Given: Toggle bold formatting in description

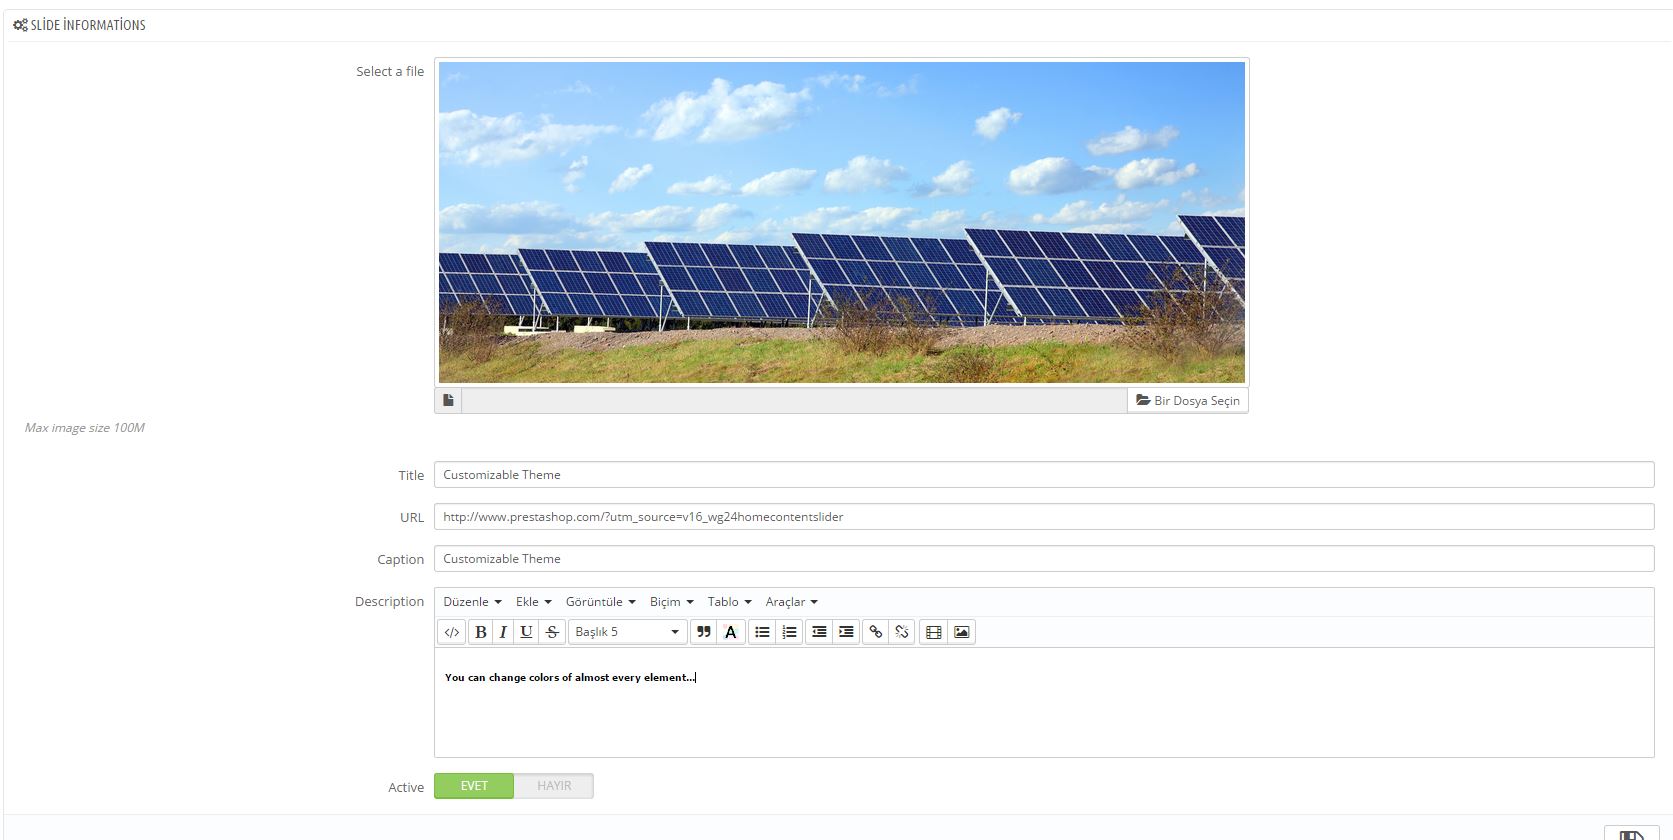Looking at the screenshot, I should [481, 632].
